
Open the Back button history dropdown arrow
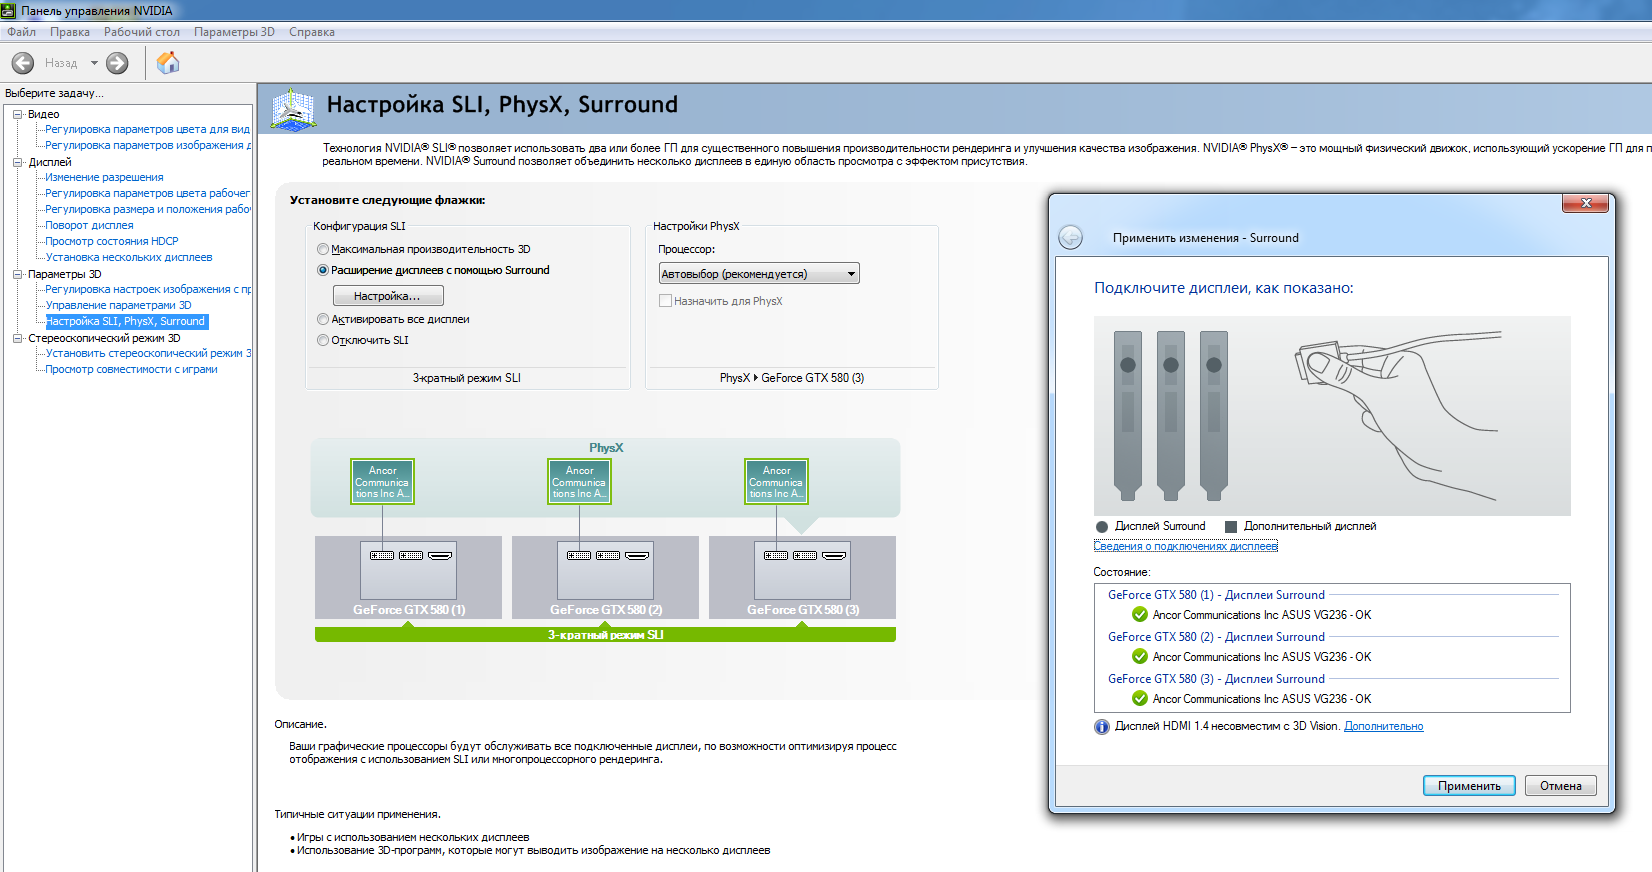94,63
